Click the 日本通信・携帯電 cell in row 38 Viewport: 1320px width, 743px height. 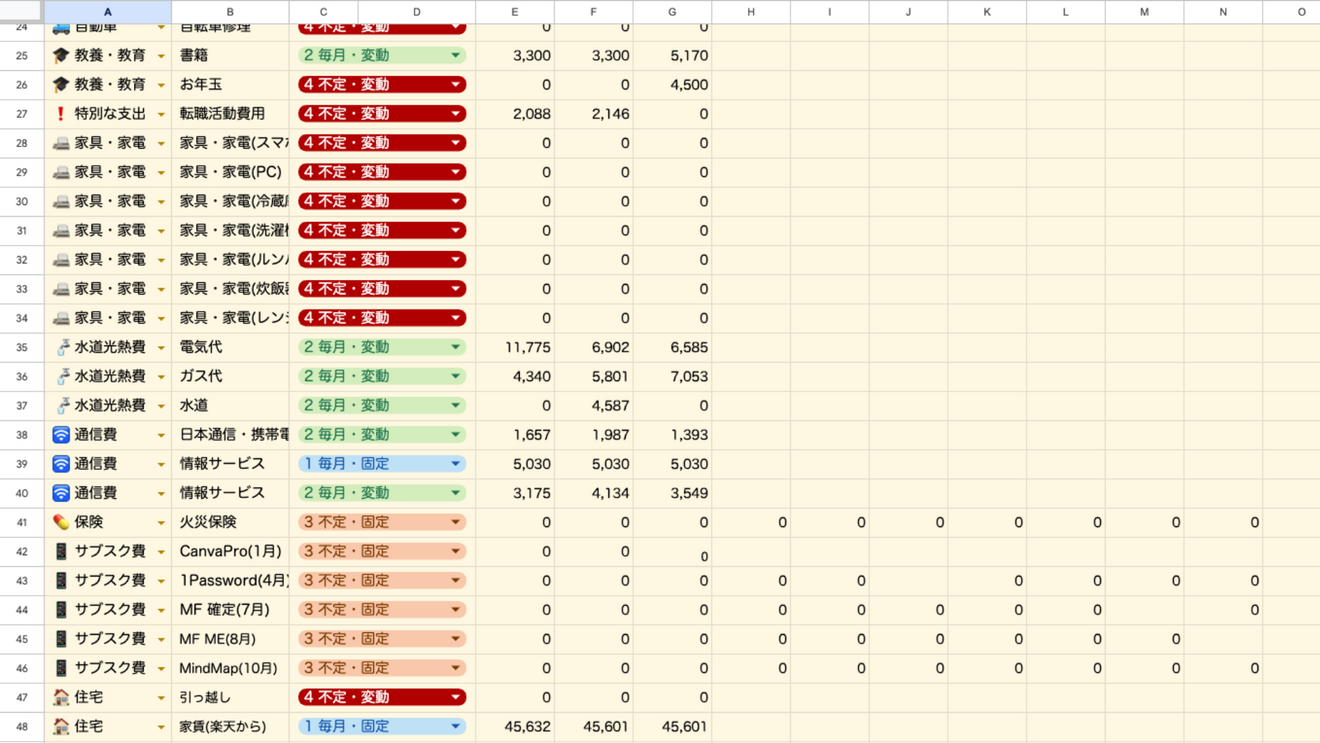coord(230,435)
